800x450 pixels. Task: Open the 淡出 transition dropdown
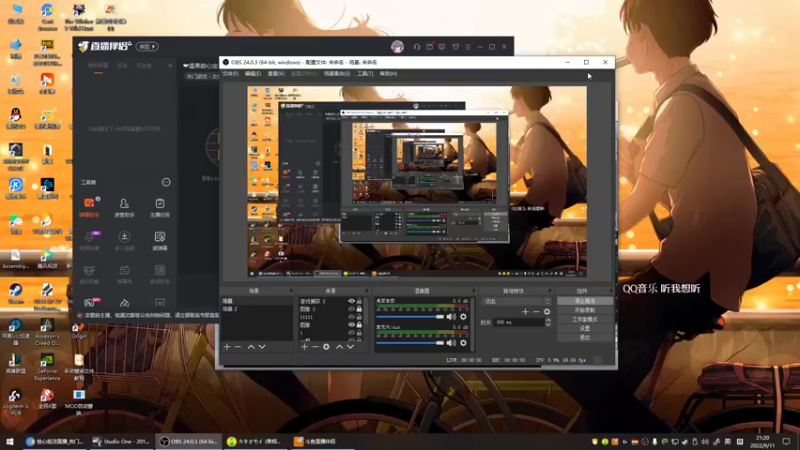point(516,302)
